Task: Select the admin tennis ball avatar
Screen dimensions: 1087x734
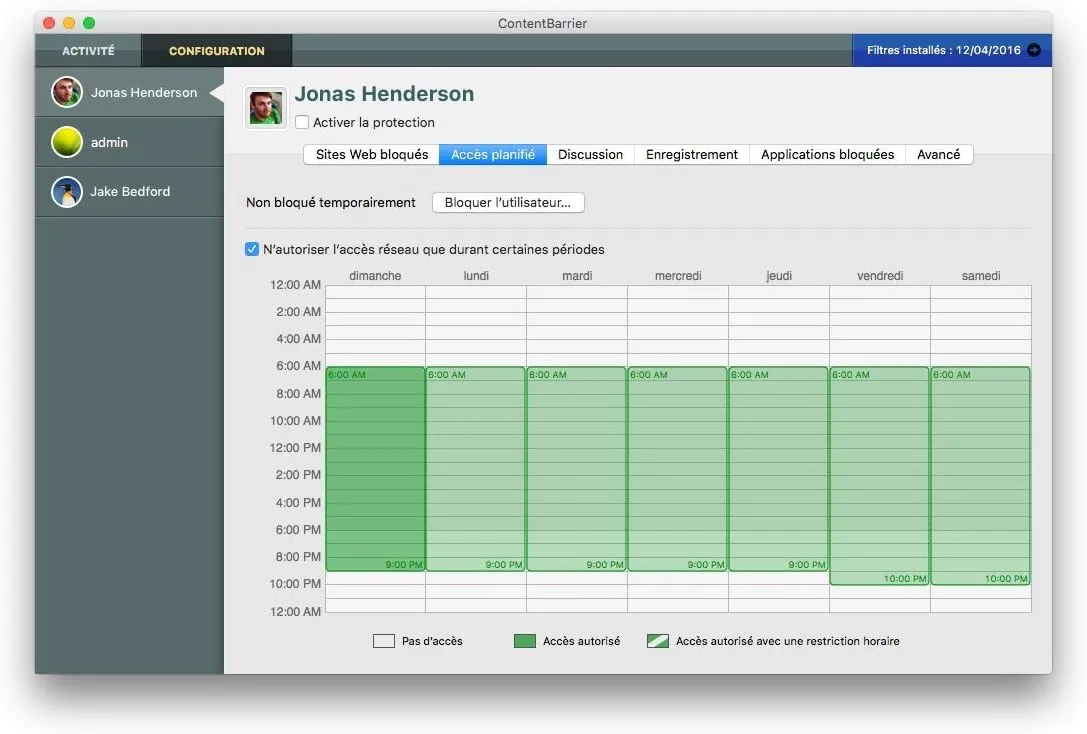Action: tap(67, 142)
